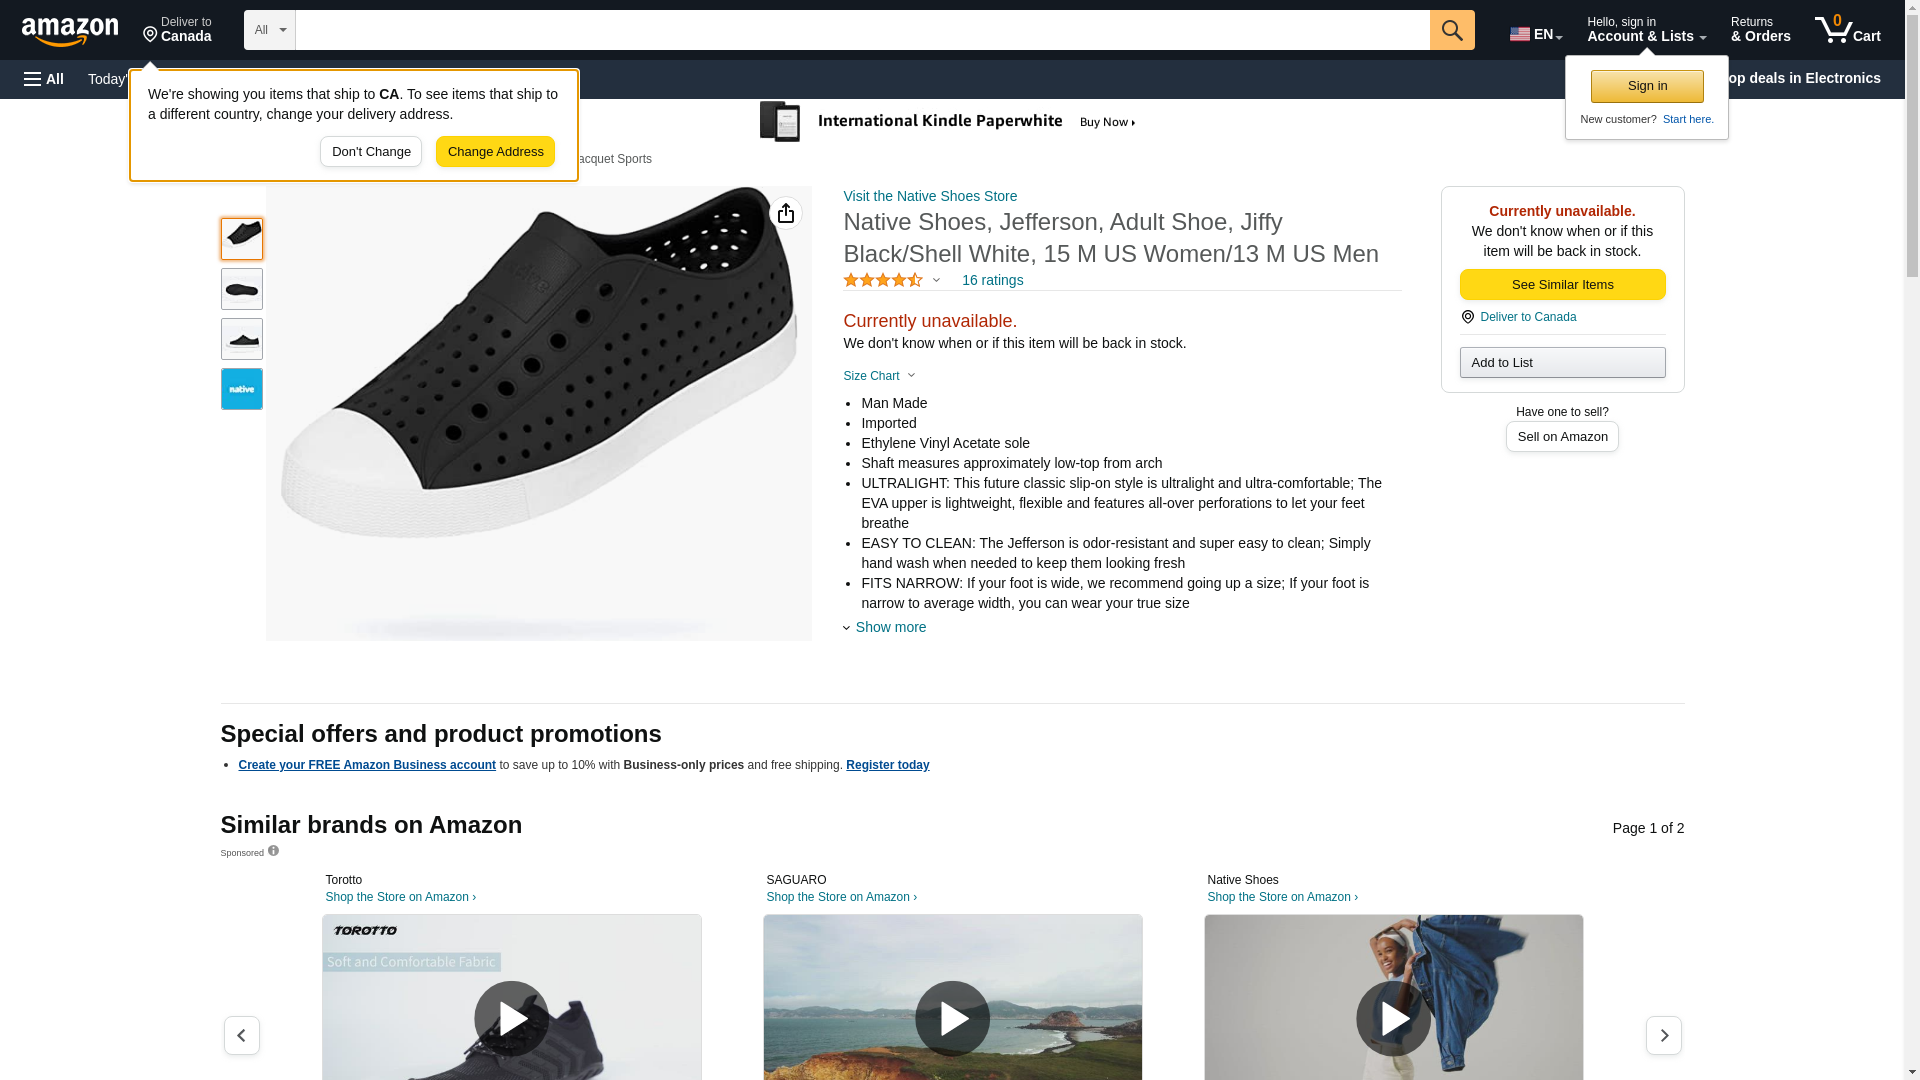Open the EN language selector
This screenshot has height=1080, width=1920.
tap(1535, 34)
